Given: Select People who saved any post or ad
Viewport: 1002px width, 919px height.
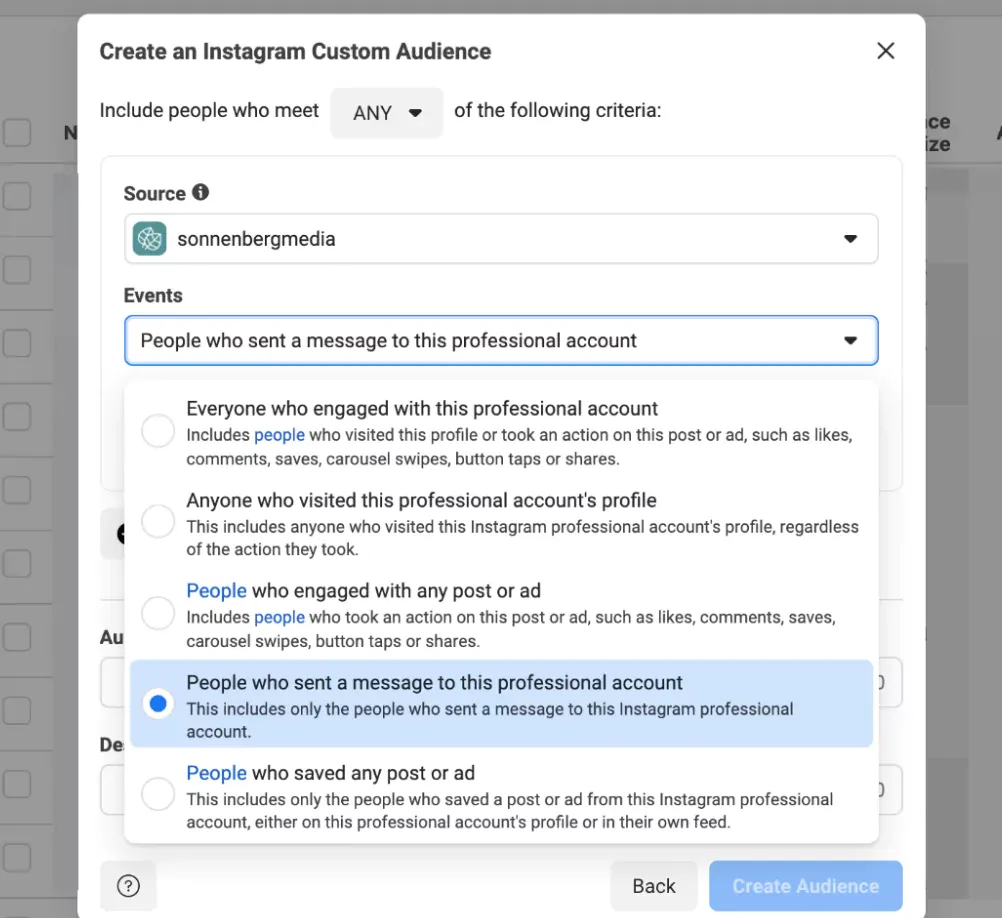Looking at the screenshot, I should click(158, 794).
